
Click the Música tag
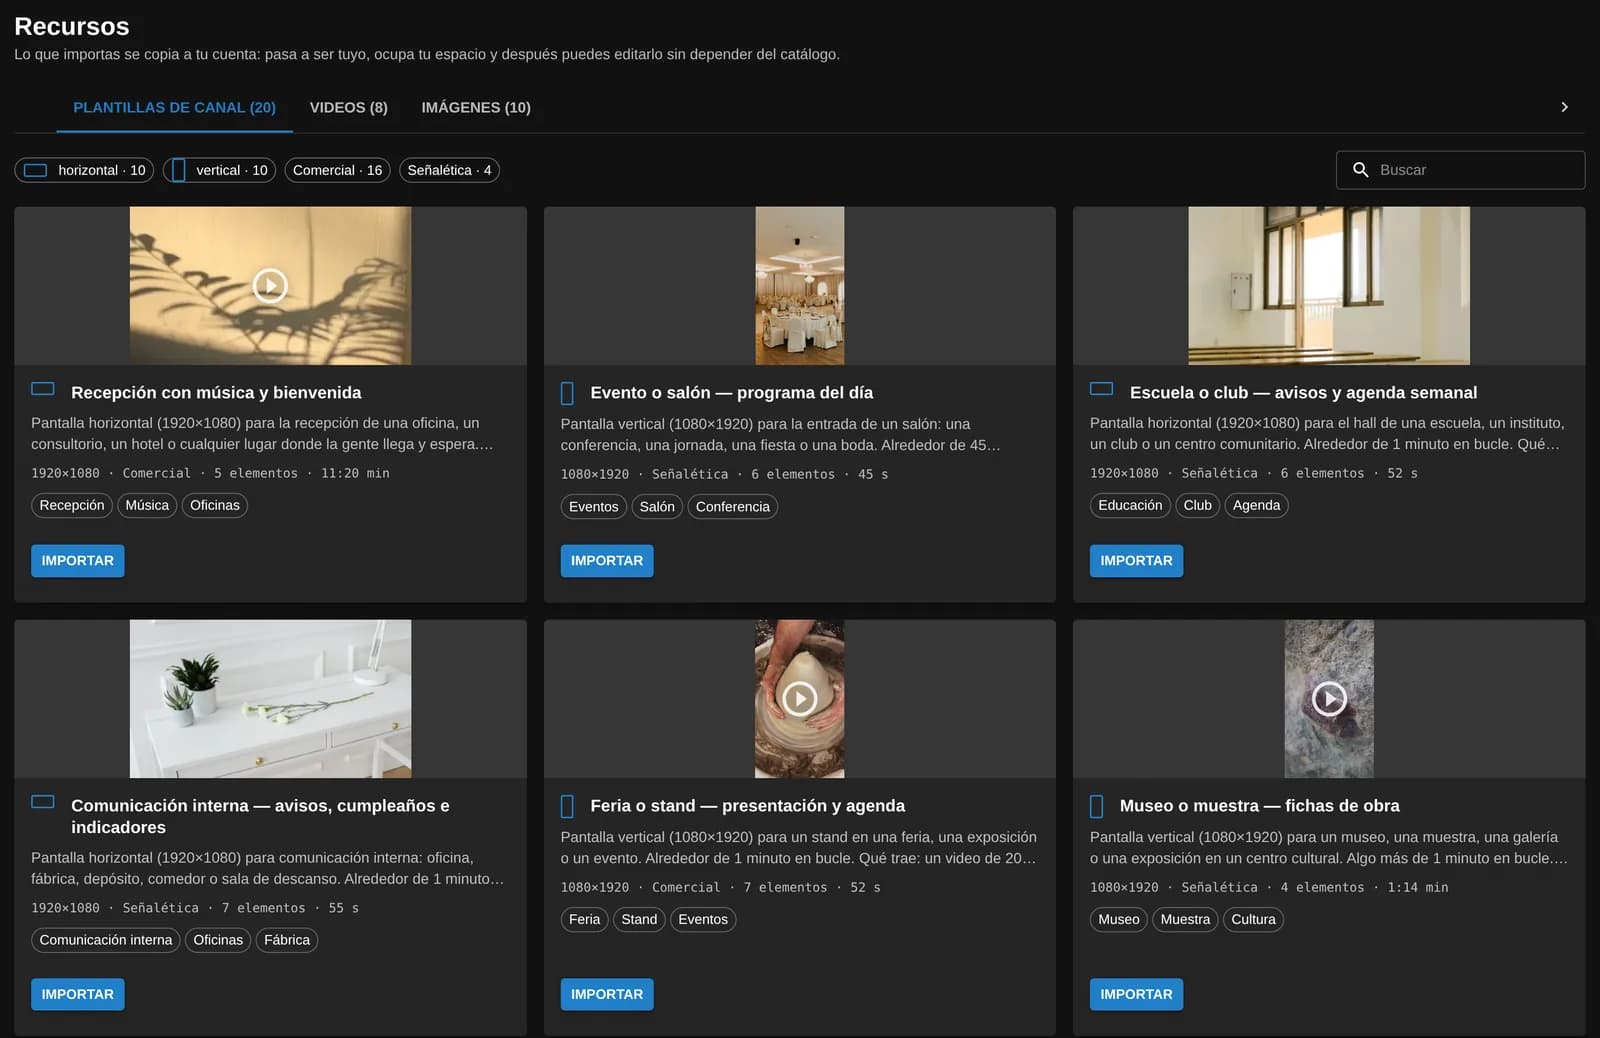click(147, 505)
